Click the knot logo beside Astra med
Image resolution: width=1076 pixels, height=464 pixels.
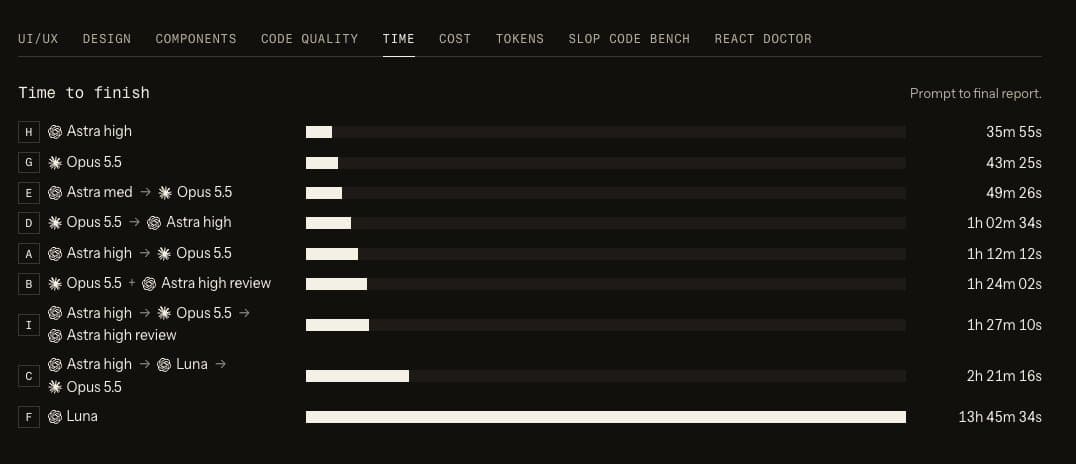click(55, 193)
